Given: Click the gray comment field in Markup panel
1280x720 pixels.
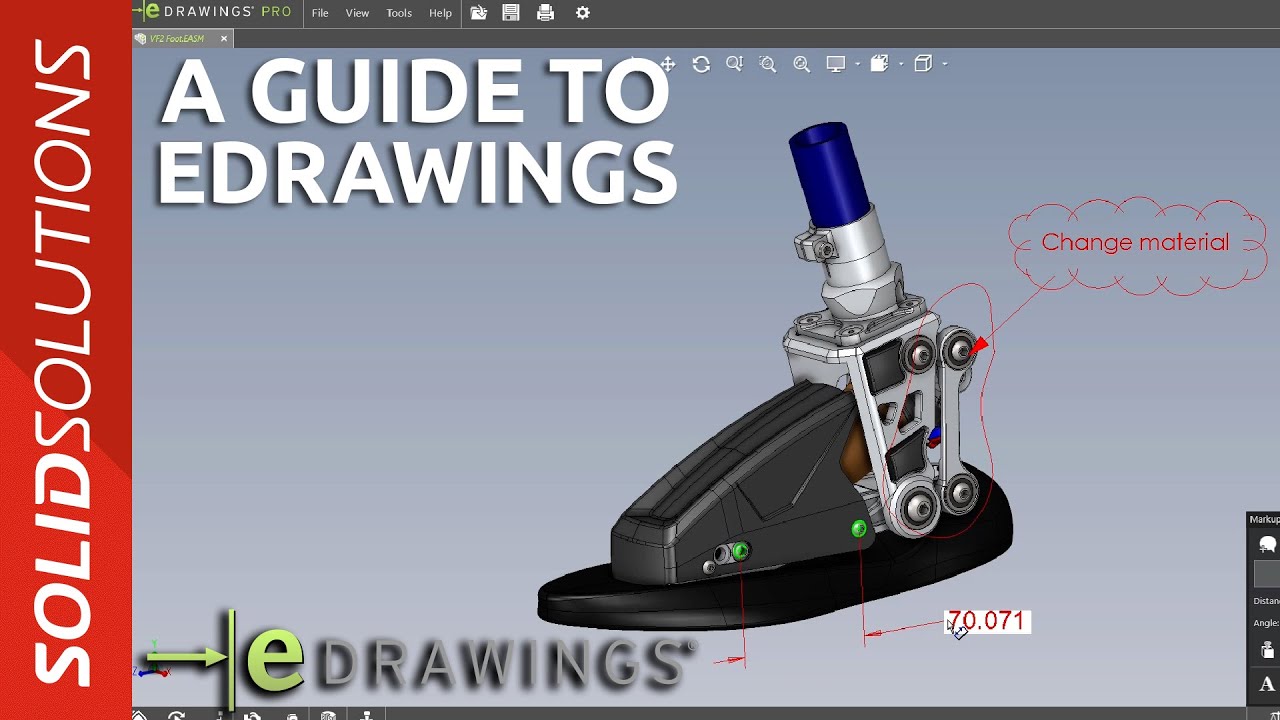Looking at the screenshot, I should point(1267,574).
